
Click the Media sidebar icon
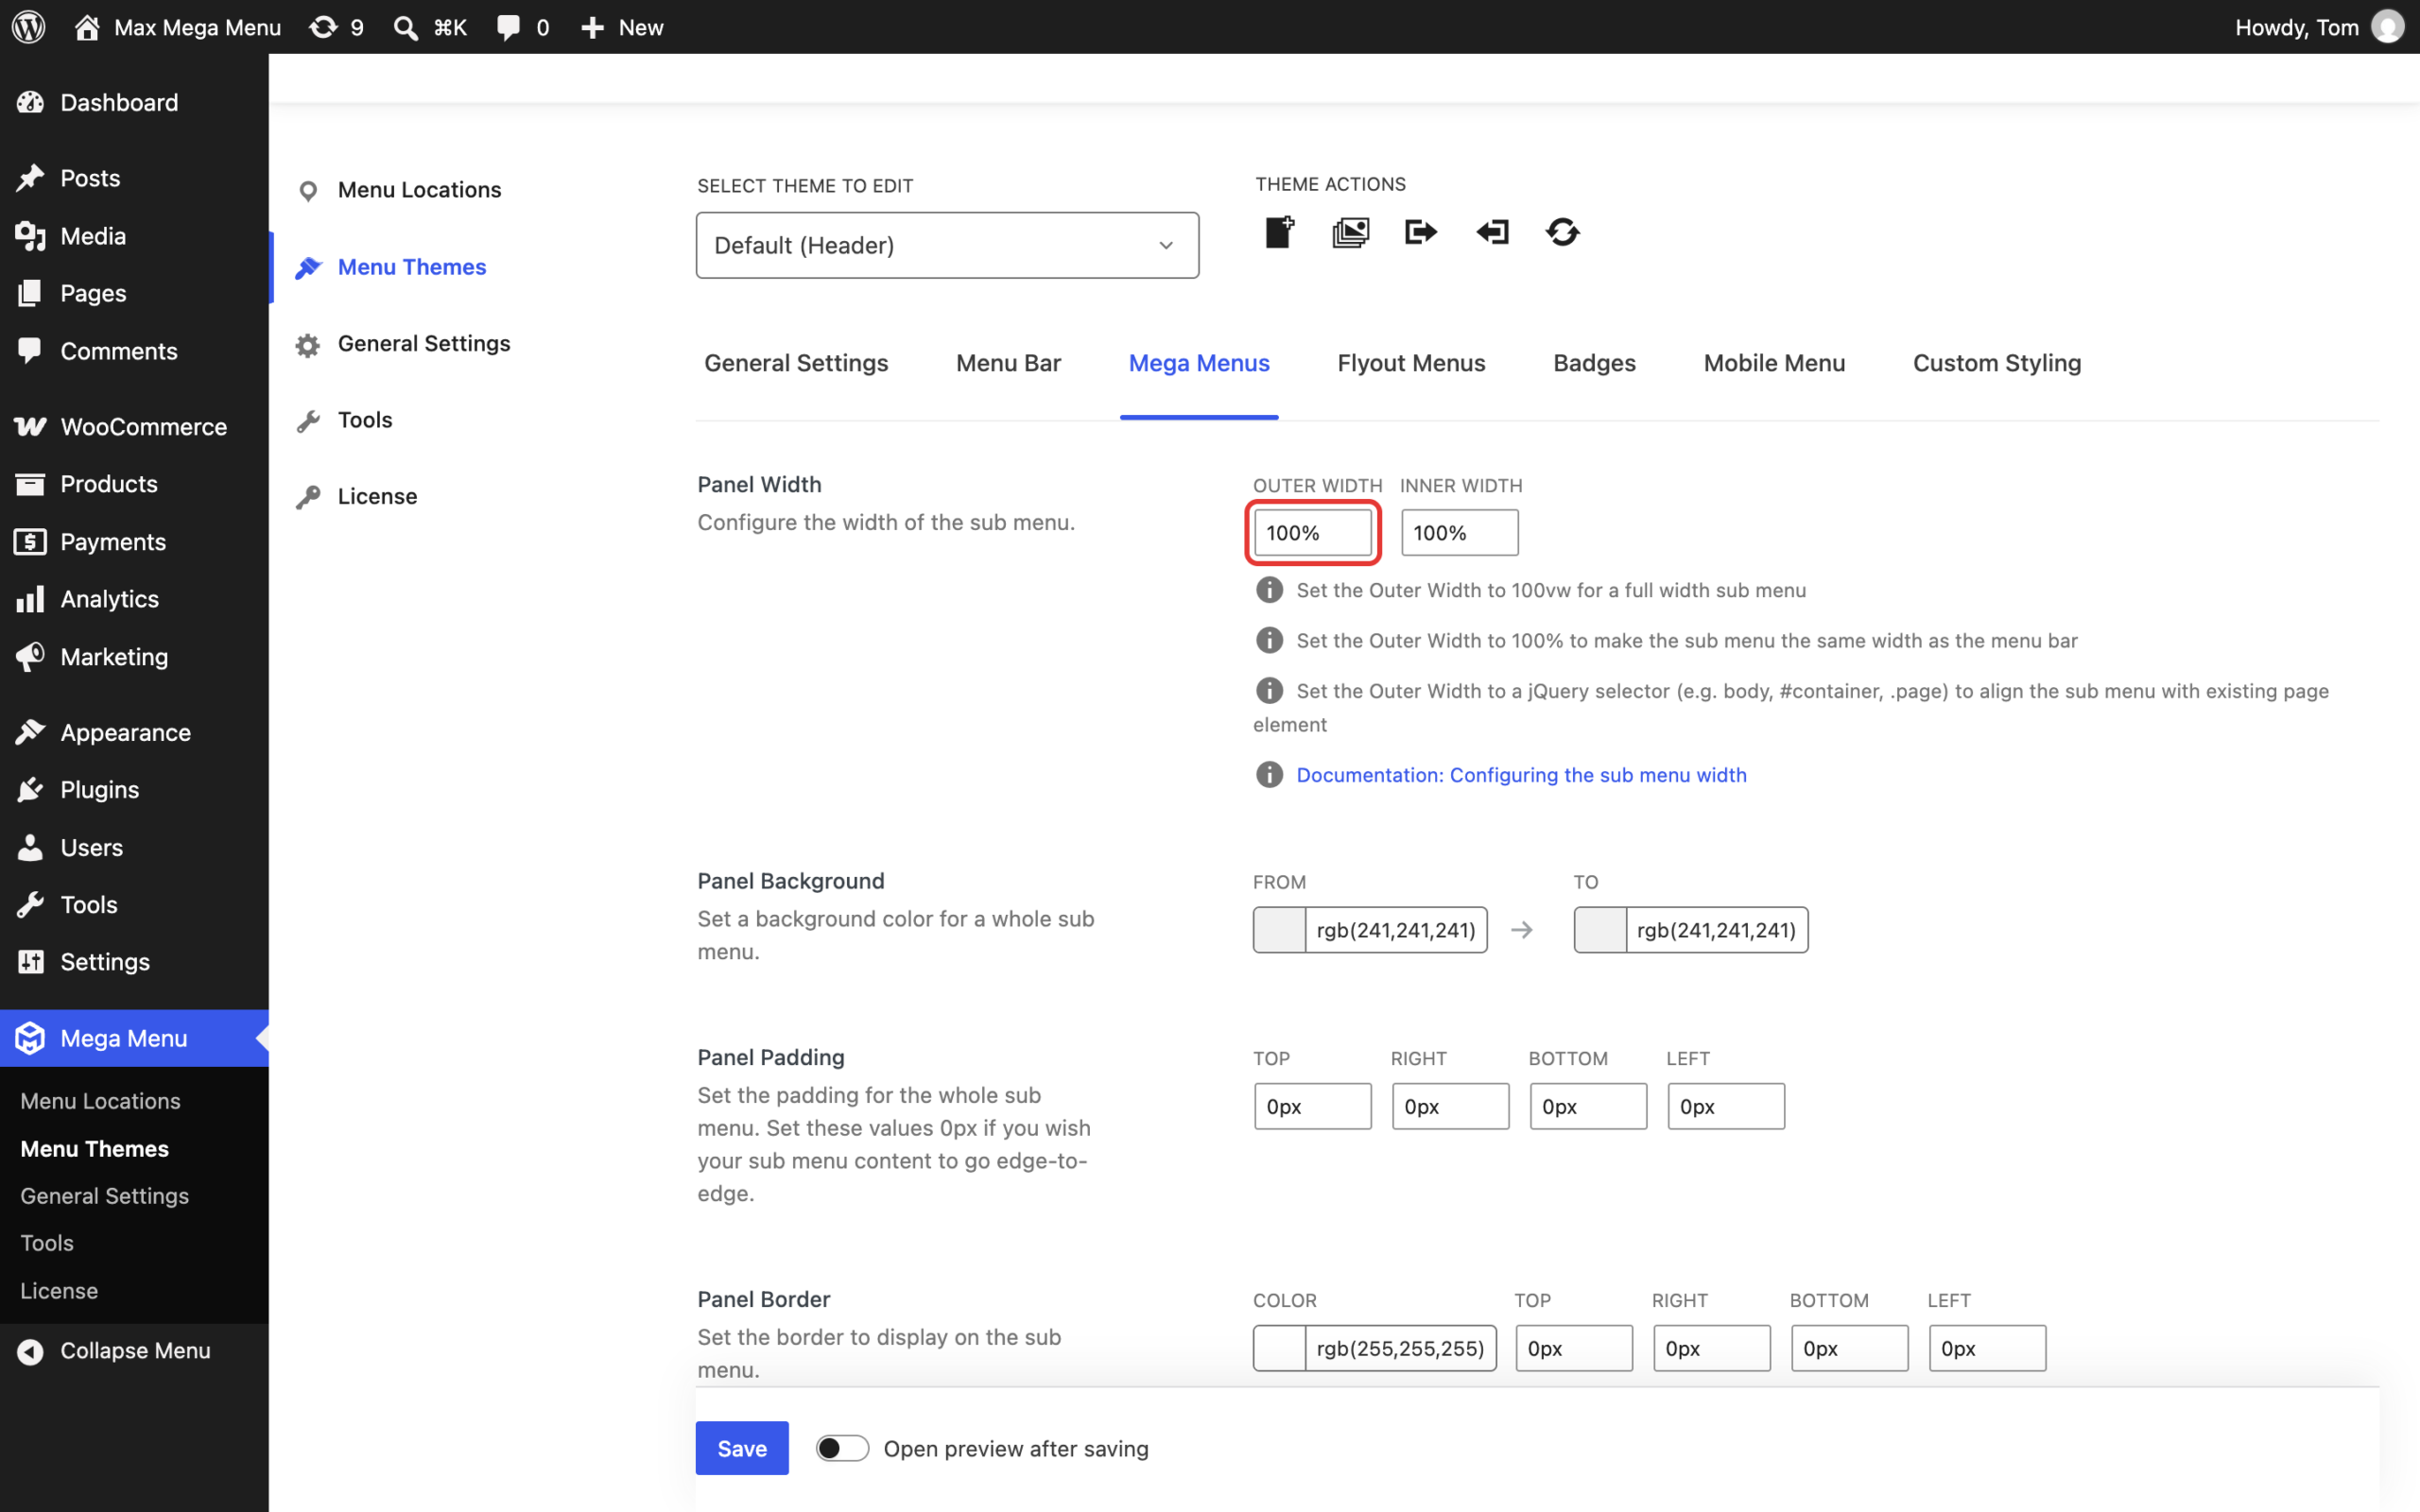click(x=30, y=236)
